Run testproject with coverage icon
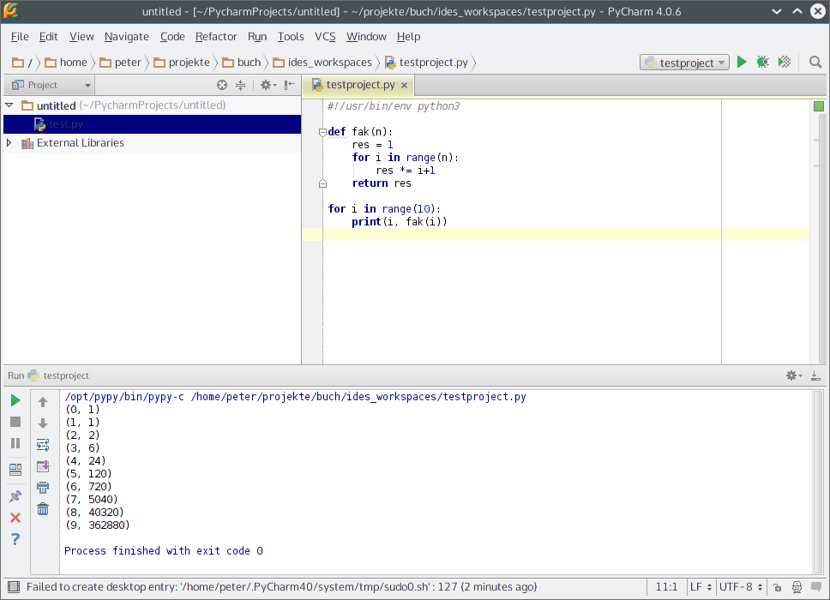 tap(785, 62)
